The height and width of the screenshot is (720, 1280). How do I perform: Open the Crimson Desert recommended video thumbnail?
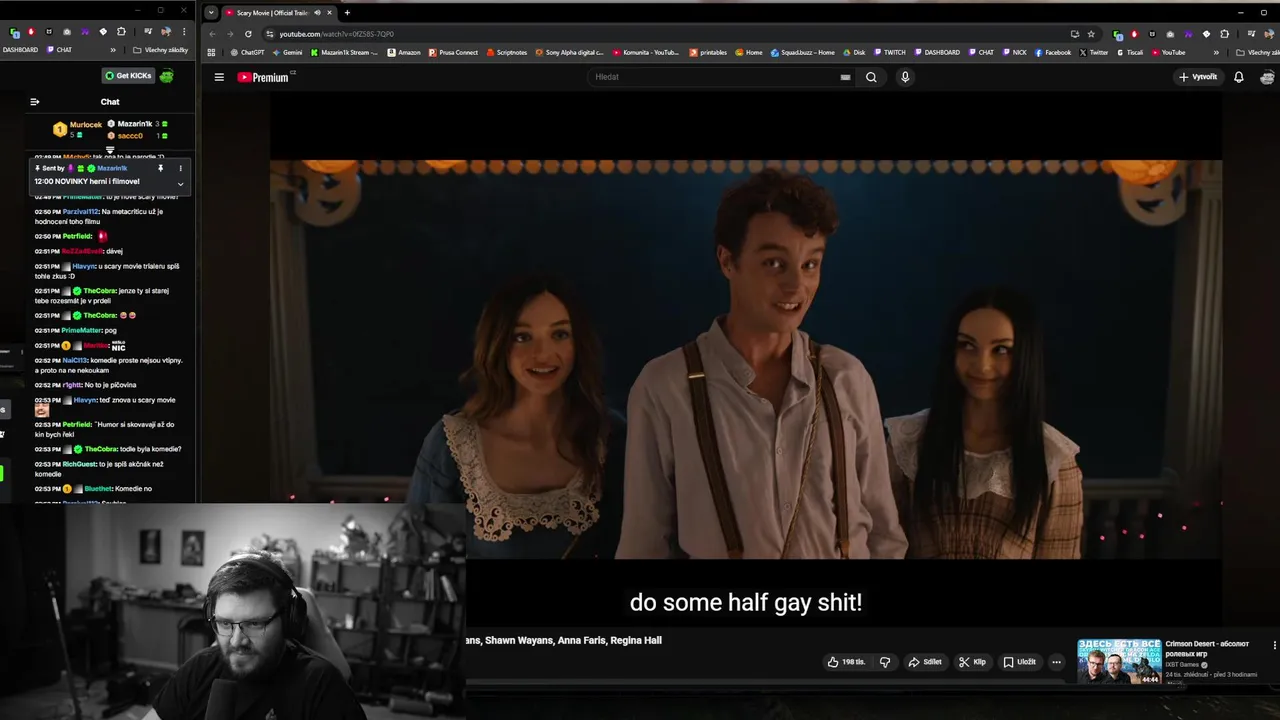pos(1119,662)
